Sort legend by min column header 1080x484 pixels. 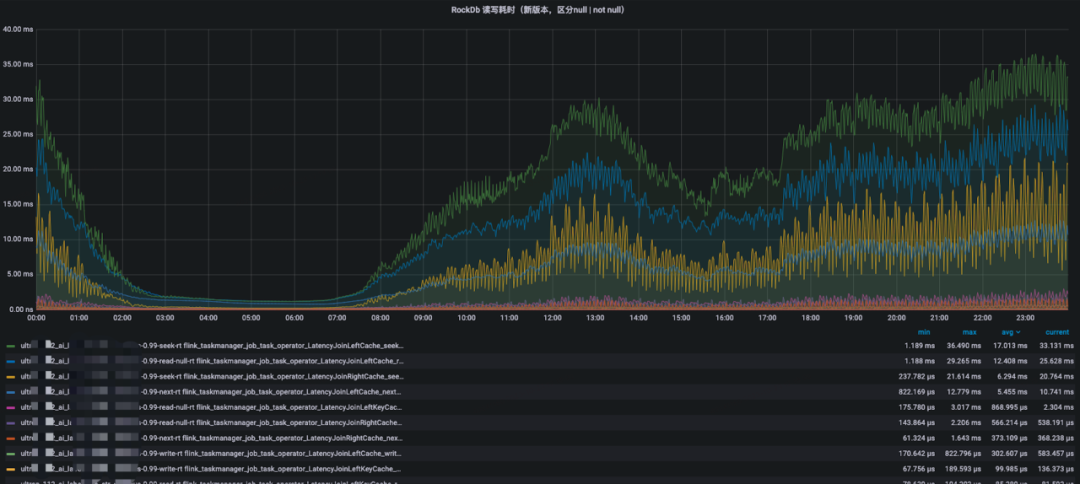click(x=924, y=333)
